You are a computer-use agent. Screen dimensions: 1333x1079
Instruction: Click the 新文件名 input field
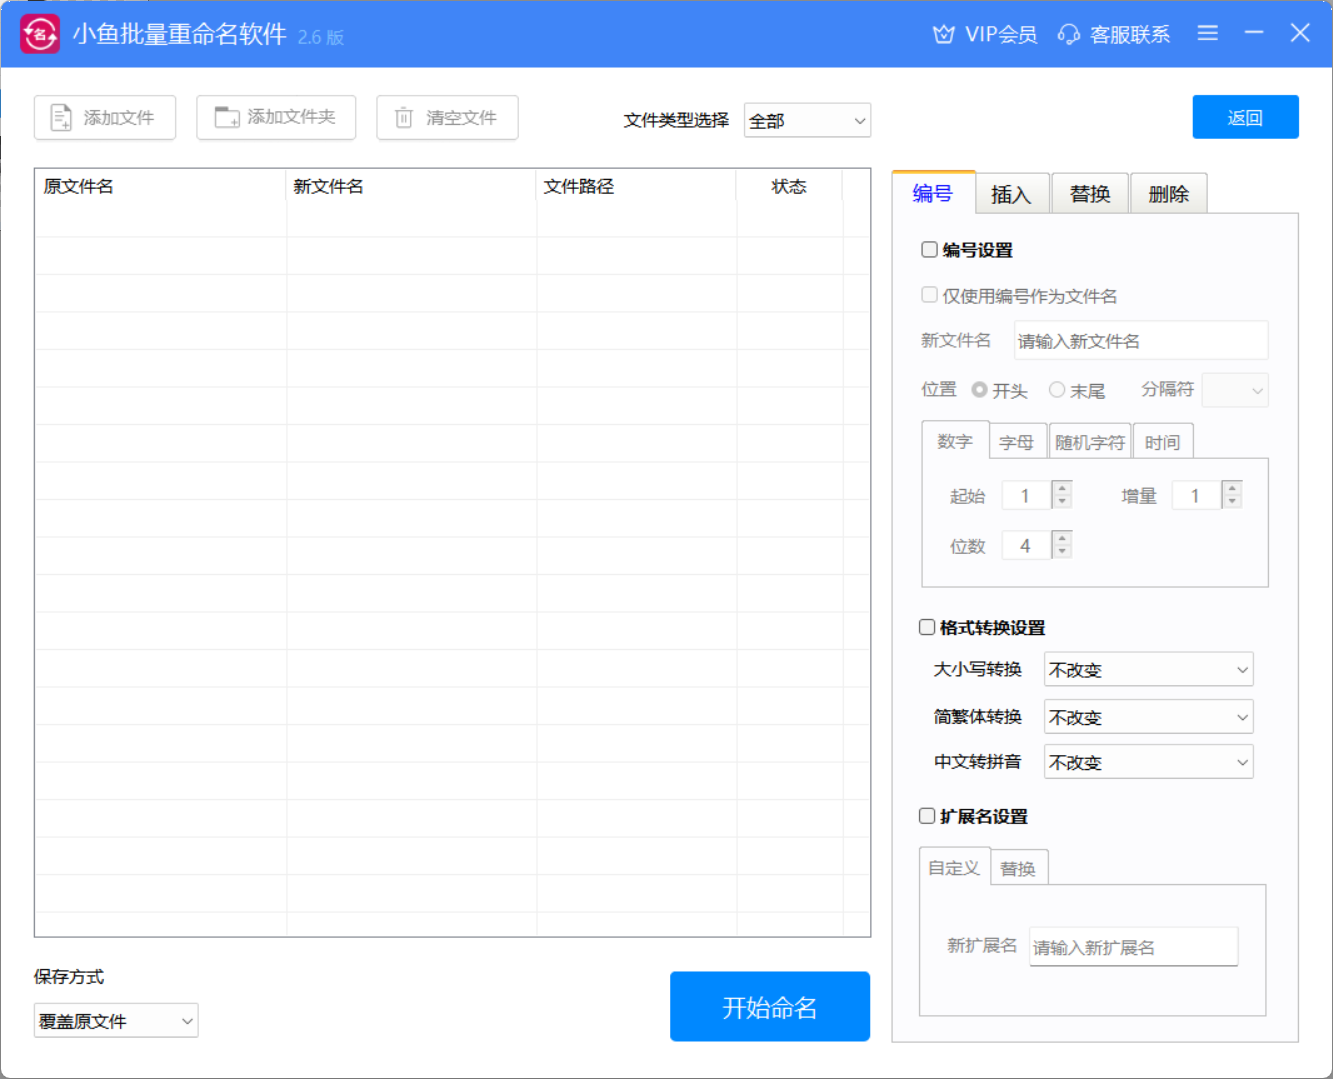point(1140,340)
